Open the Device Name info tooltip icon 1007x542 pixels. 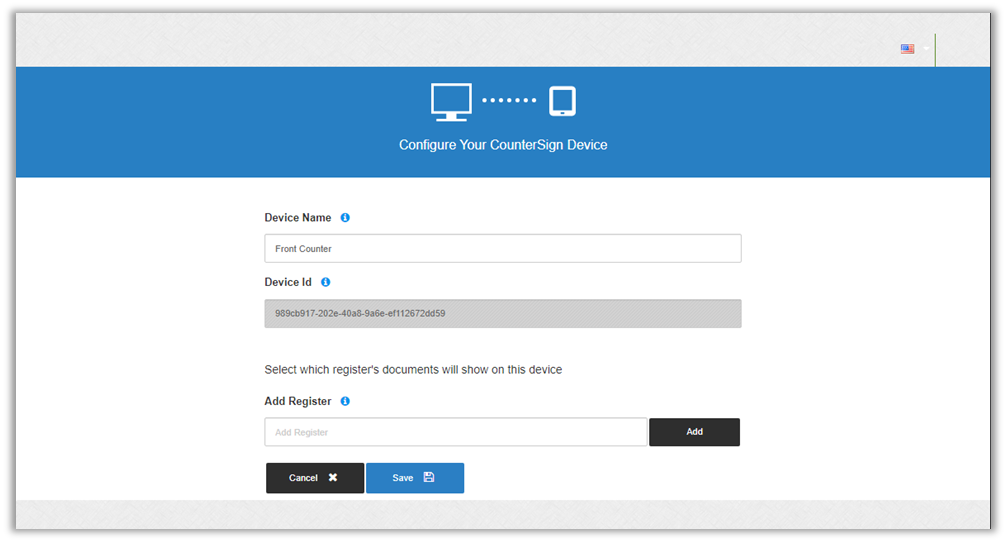pos(345,217)
